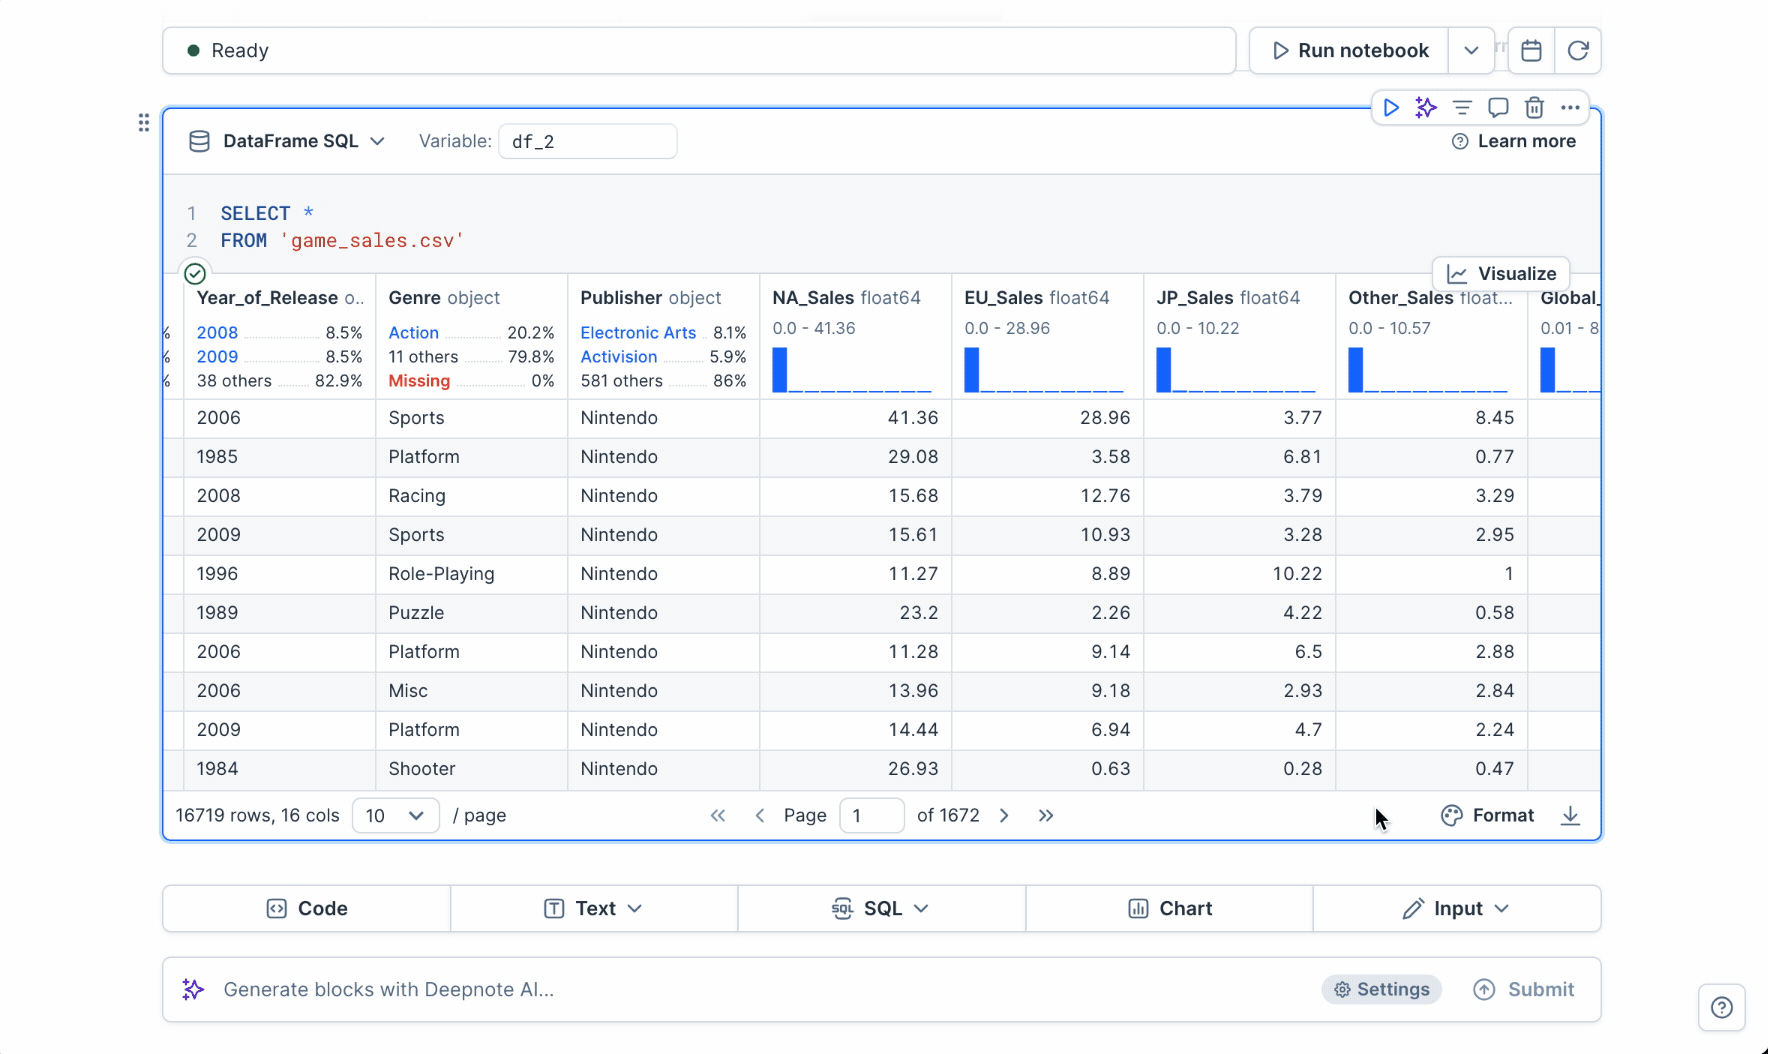Add a Chart block
1768x1054 pixels.
1169,909
